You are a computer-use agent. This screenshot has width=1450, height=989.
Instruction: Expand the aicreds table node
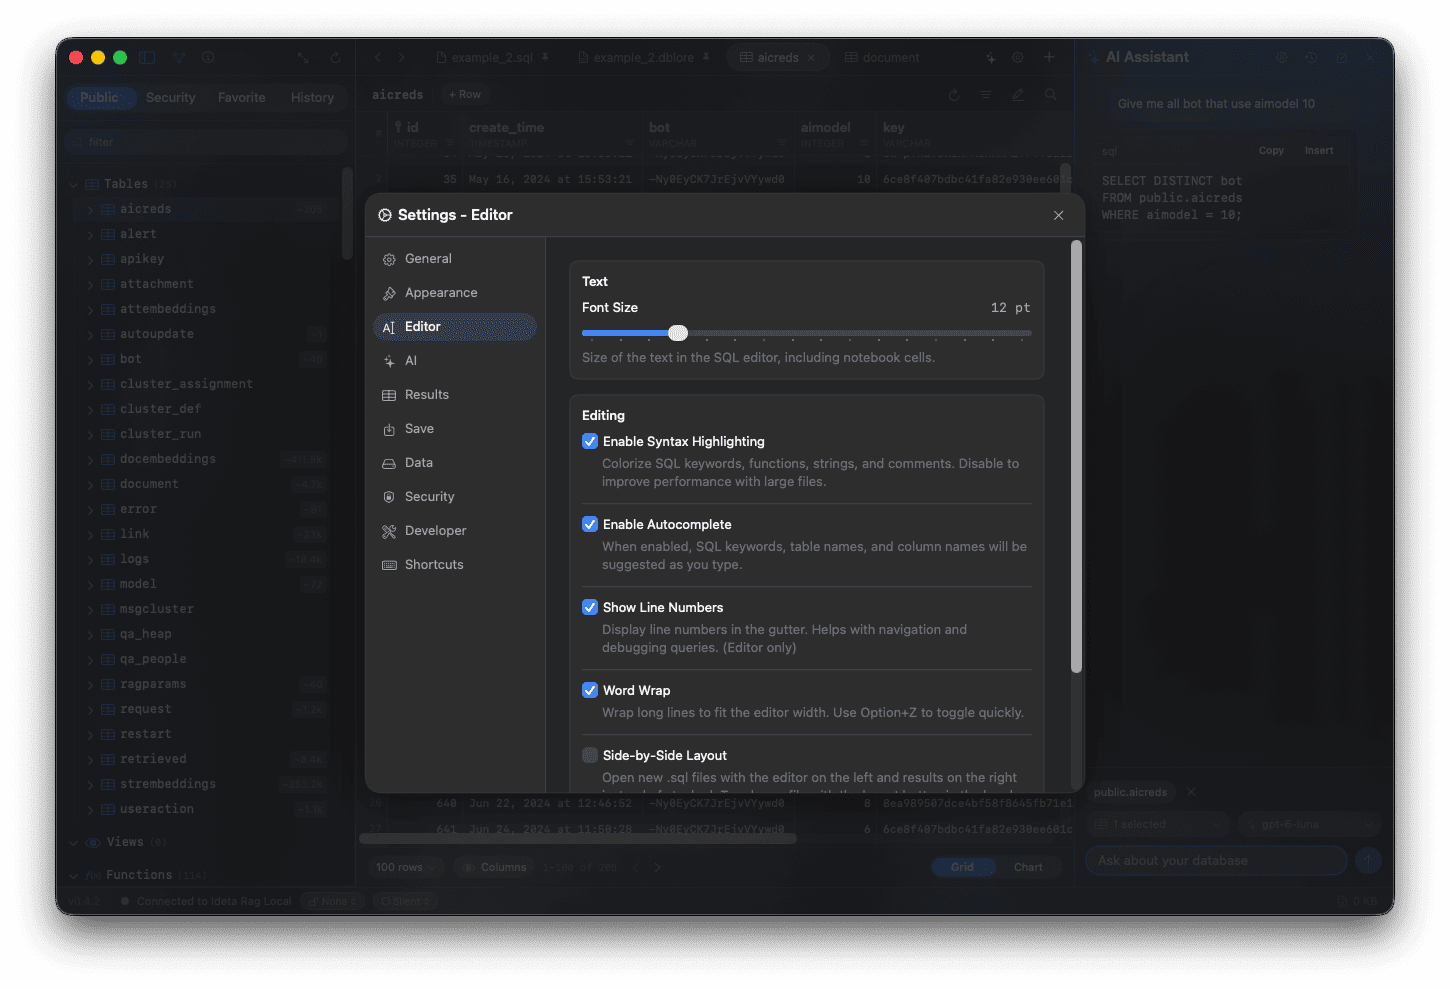point(90,209)
